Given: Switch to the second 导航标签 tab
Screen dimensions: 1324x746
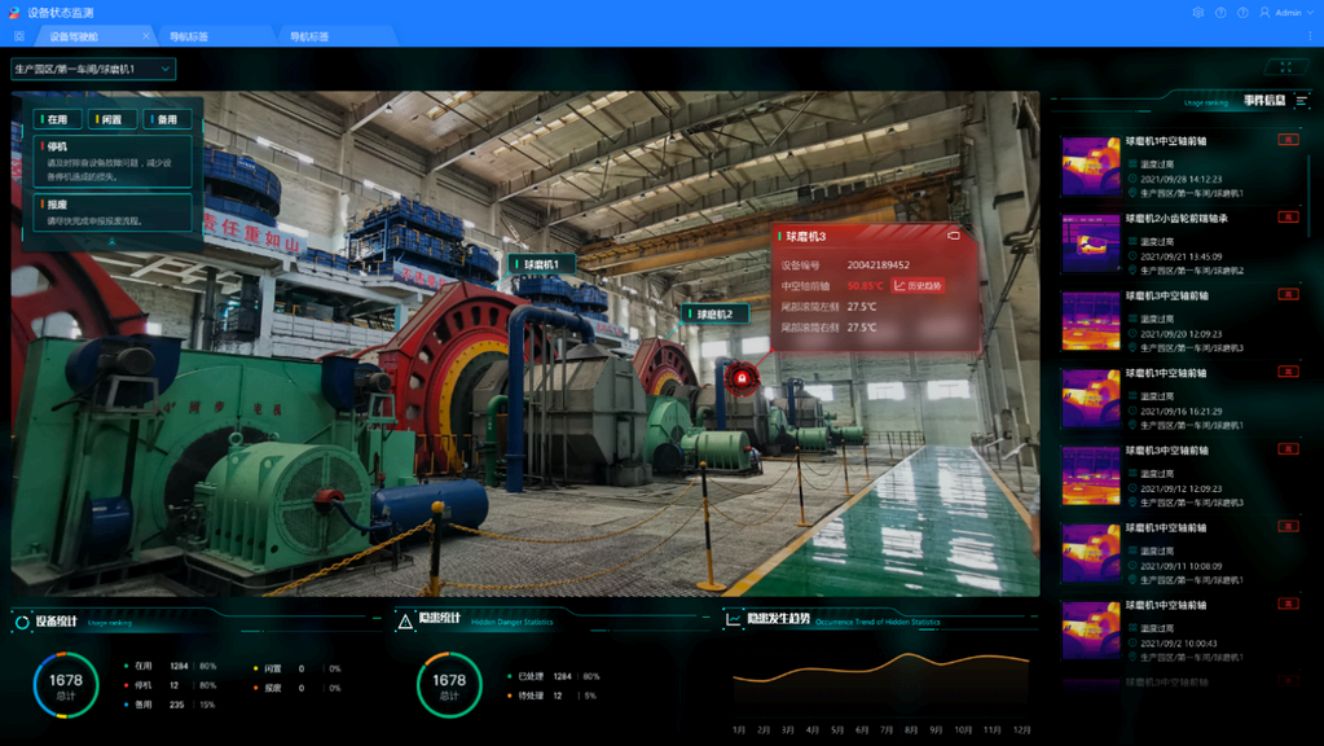Looking at the screenshot, I should pos(309,37).
